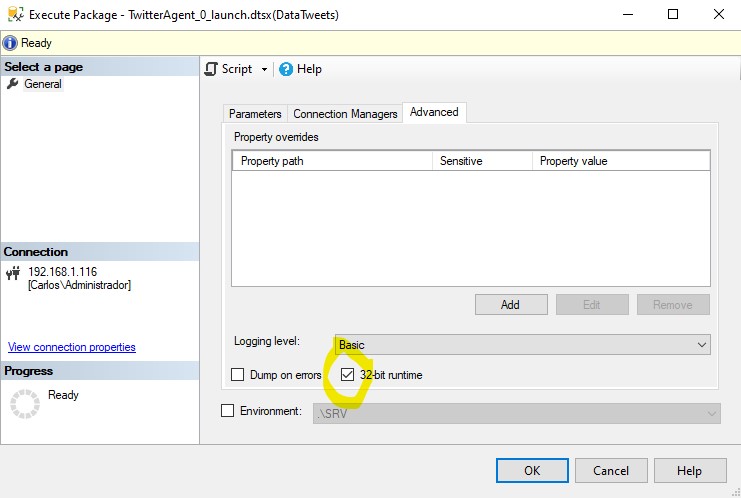Click the progress spinner icon
This screenshot has height=498, width=741.
25,404
